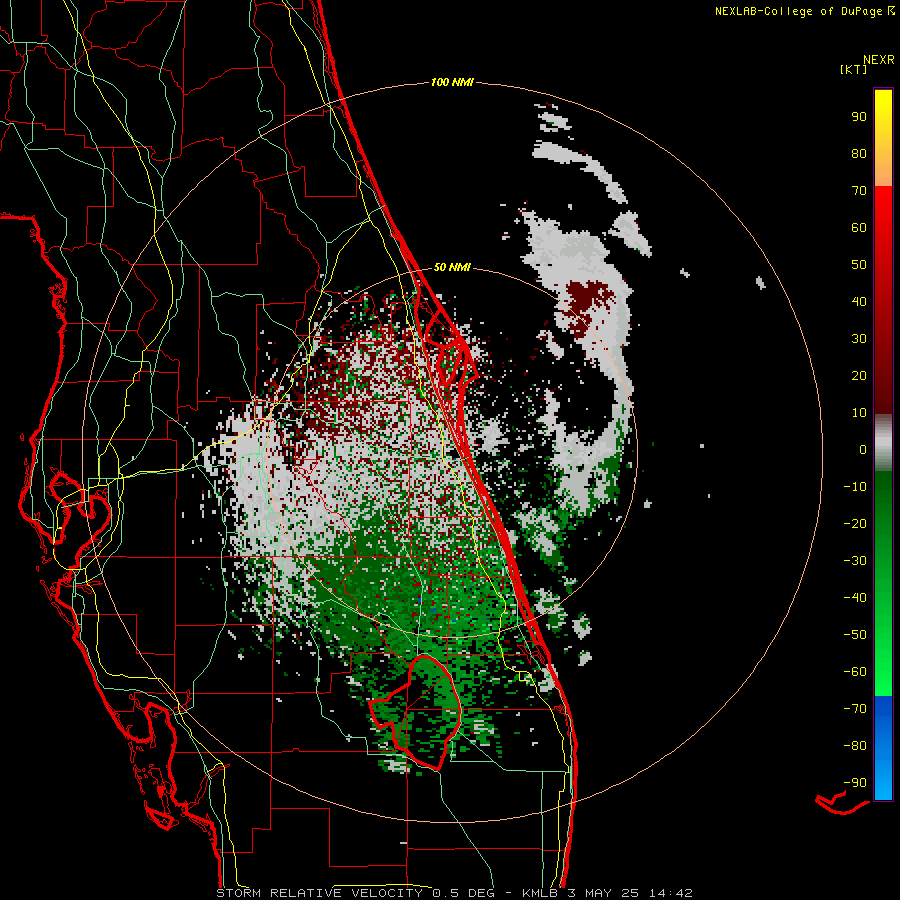Click the -40 knot scale label
Screen dimensions: 900x900
point(855,598)
